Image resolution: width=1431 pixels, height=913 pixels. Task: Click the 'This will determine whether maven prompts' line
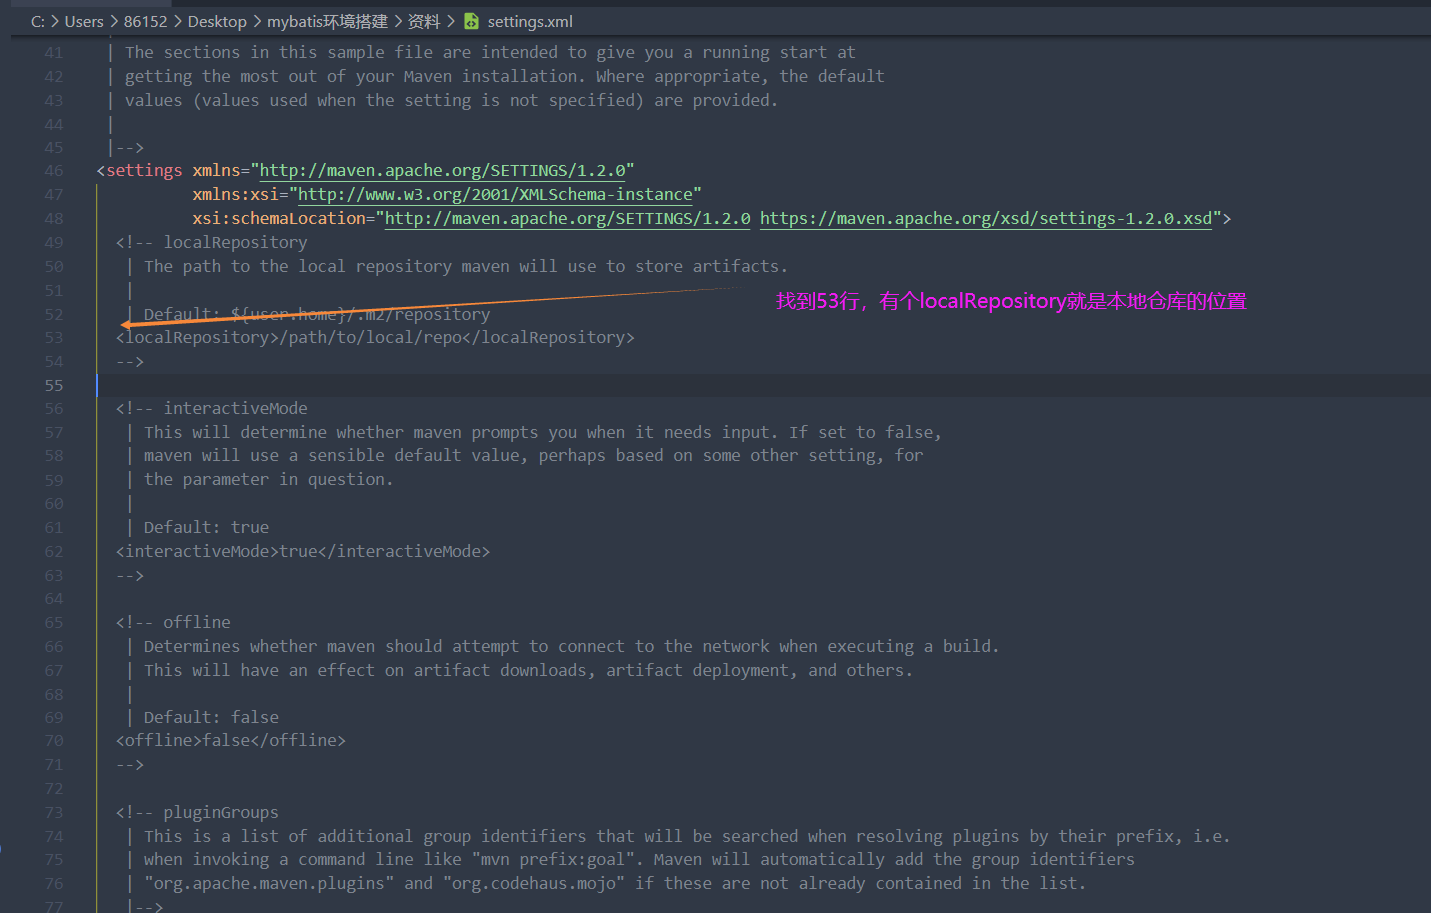543,433
